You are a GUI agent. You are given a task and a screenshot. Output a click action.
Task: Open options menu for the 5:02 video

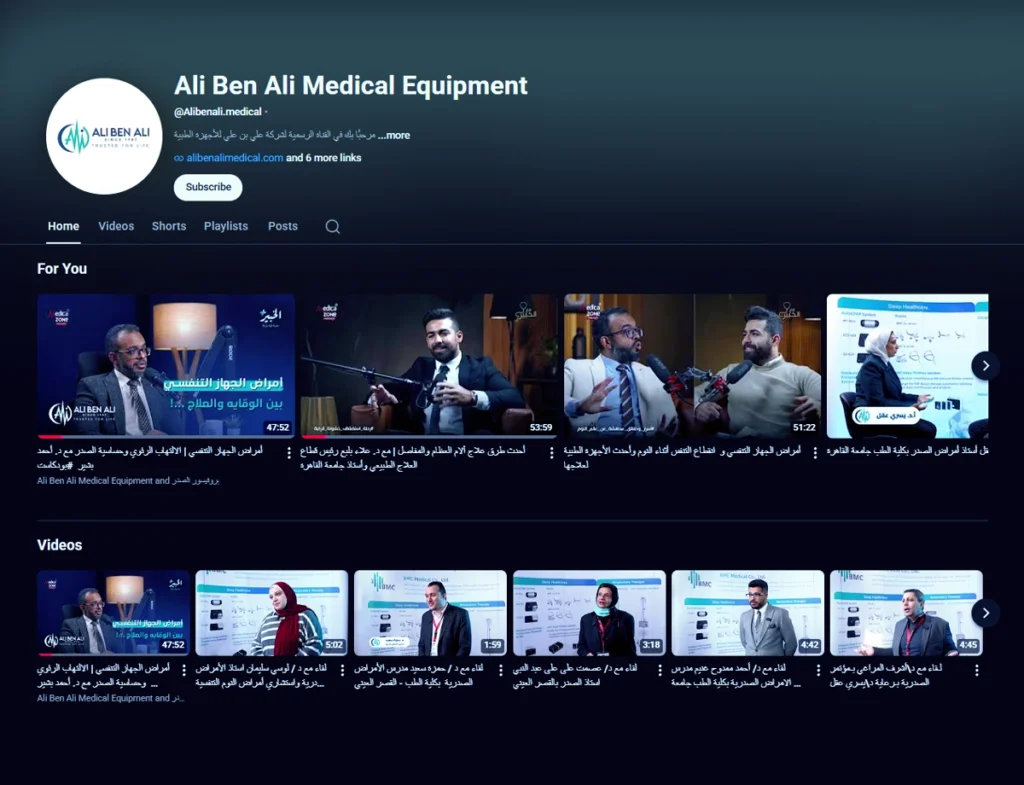342,670
